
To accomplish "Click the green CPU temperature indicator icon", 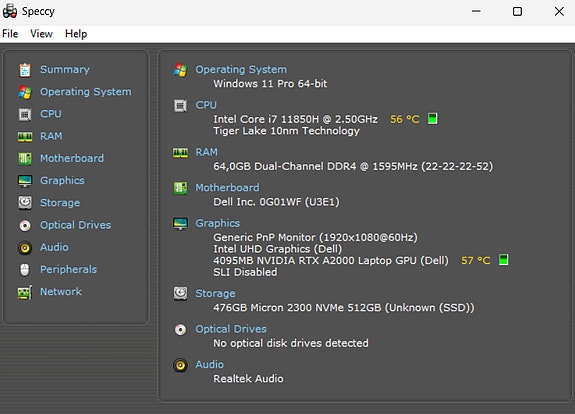I will (x=433, y=119).
